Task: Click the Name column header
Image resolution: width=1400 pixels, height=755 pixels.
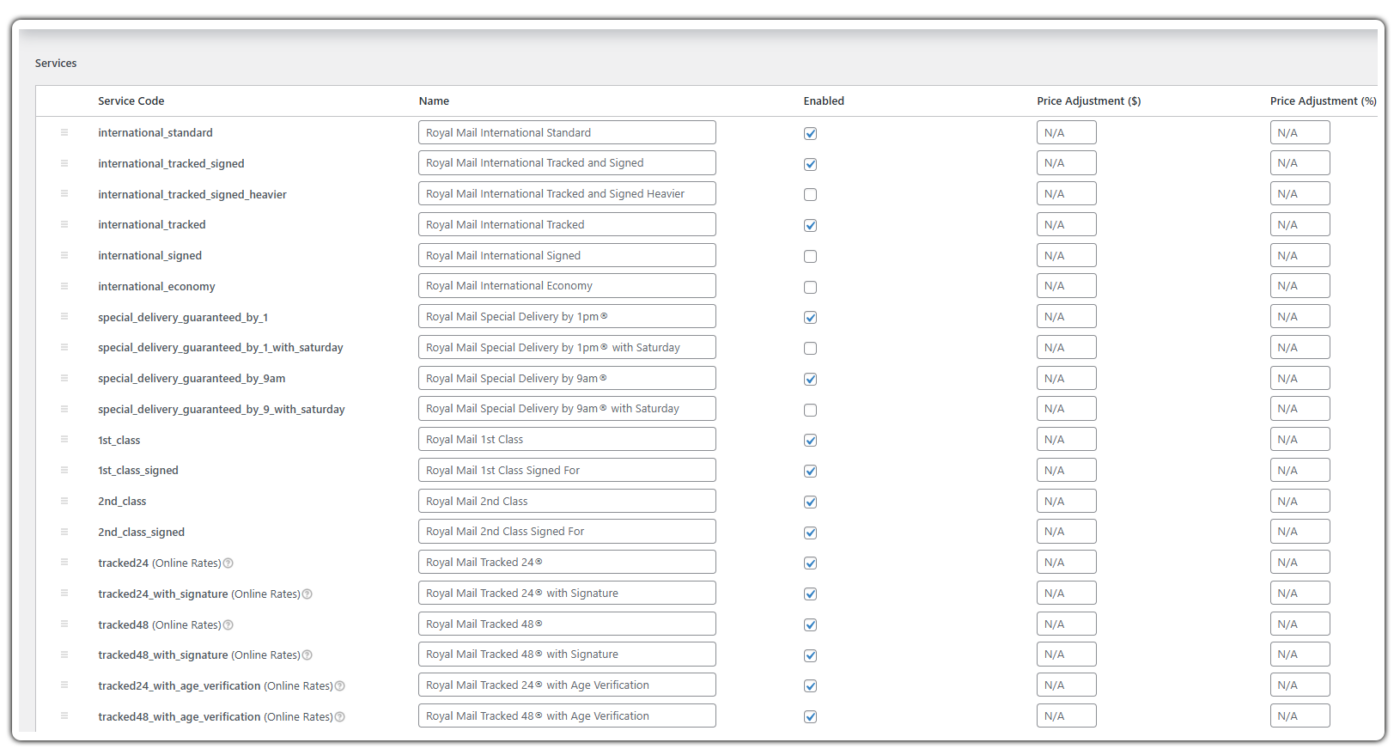Action: 434,101
